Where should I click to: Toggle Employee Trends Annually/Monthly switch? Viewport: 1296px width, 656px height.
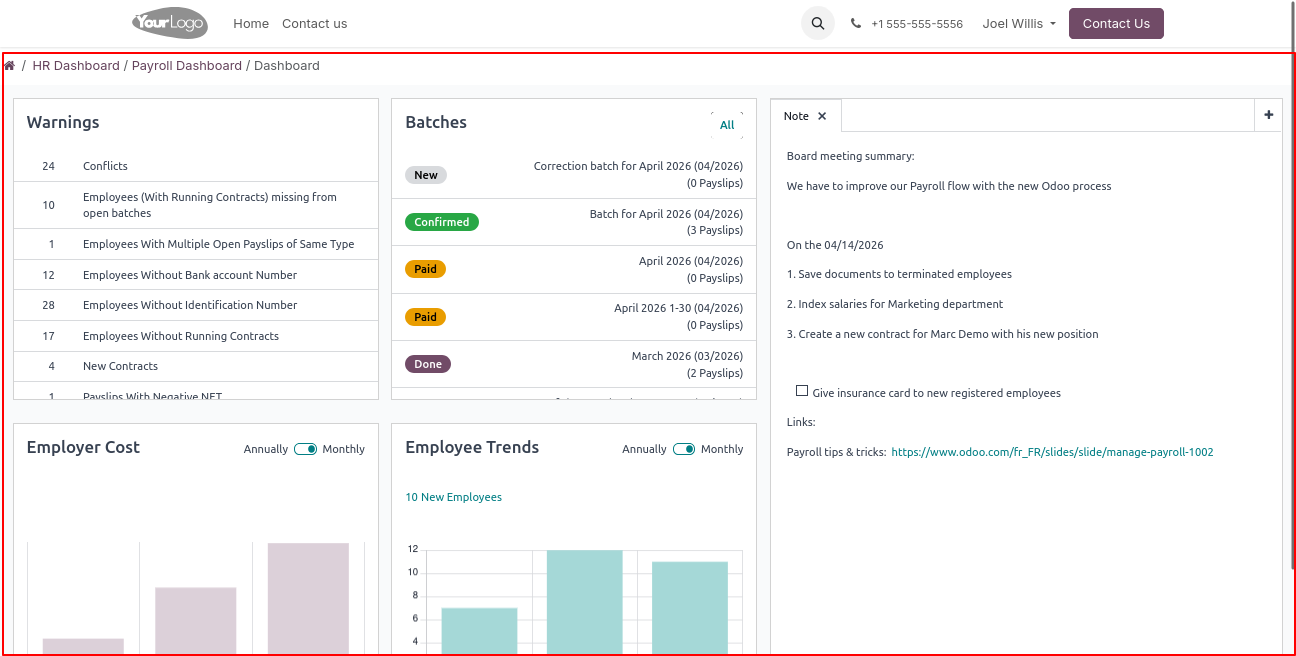tap(684, 449)
